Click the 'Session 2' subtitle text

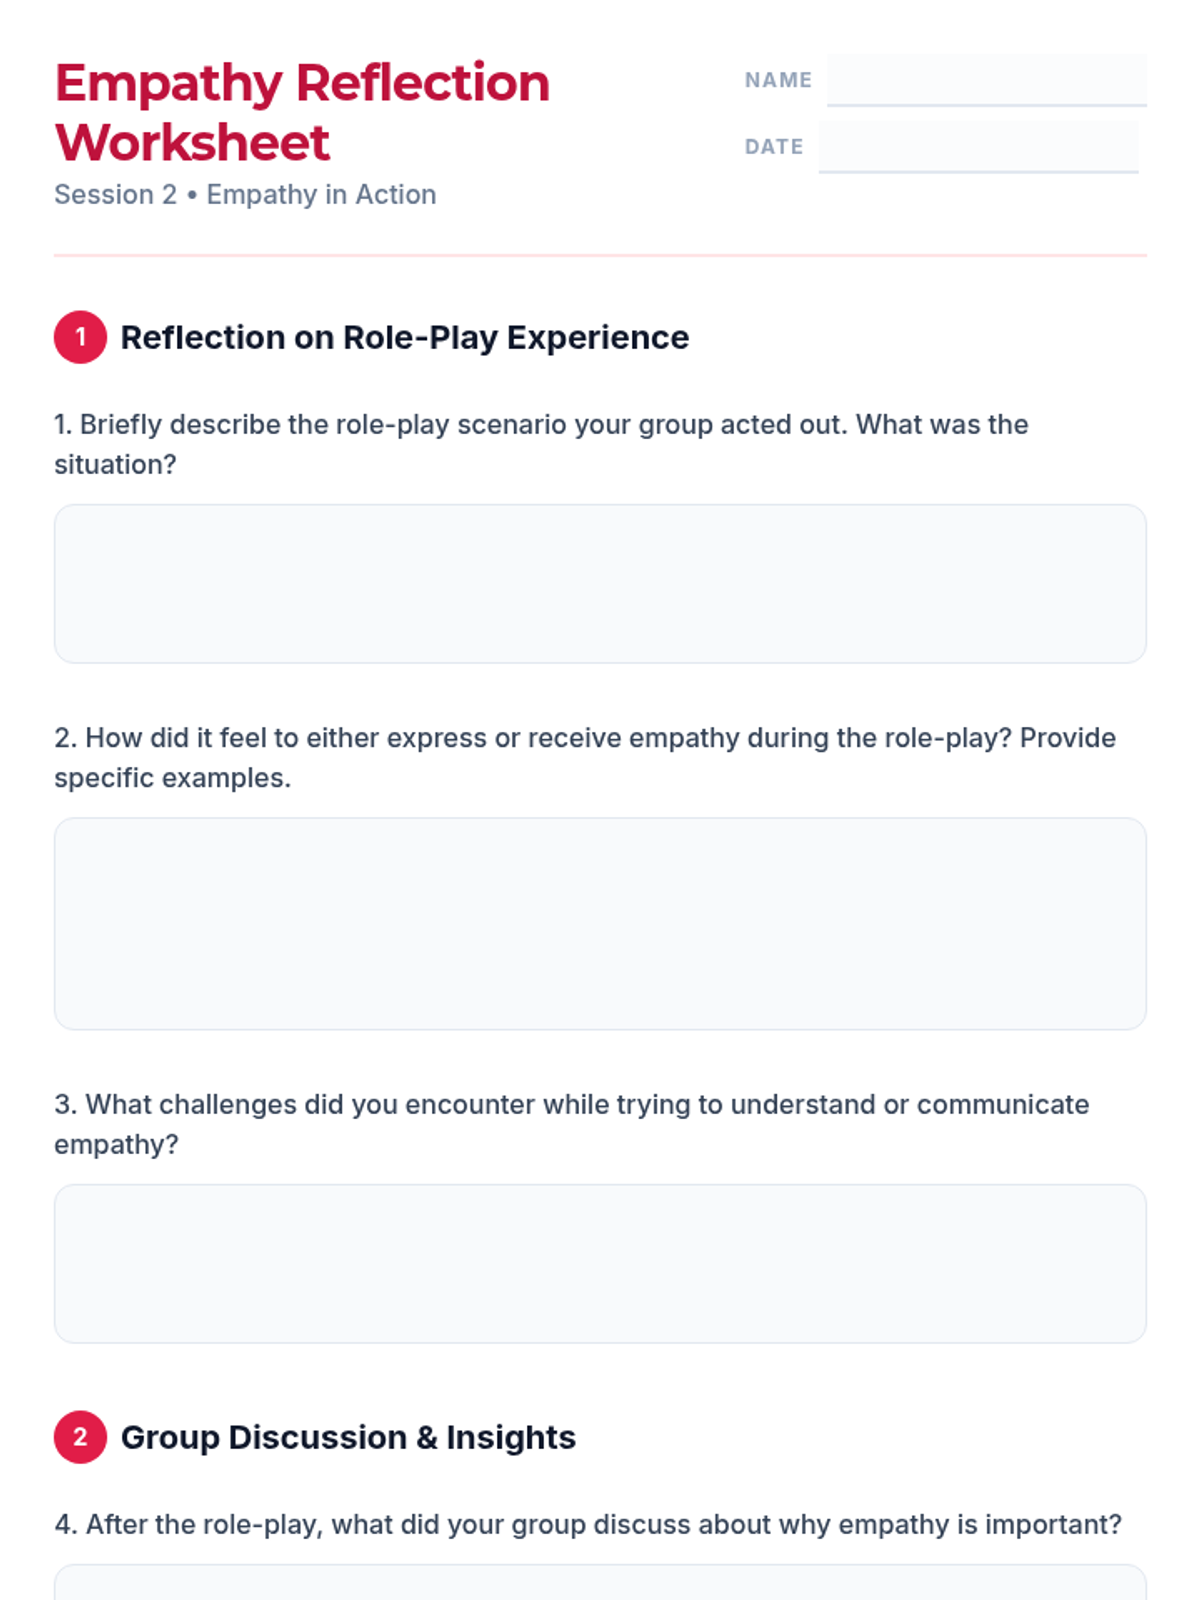pyautogui.click(x=115, y=194)
